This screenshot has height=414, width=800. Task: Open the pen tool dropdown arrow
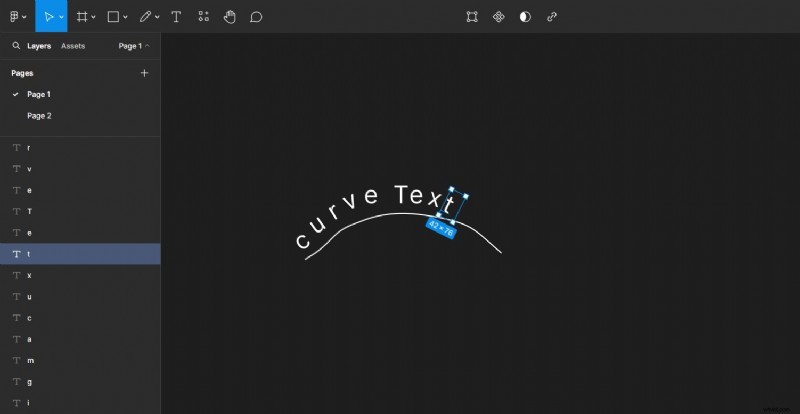pos(157,18)
